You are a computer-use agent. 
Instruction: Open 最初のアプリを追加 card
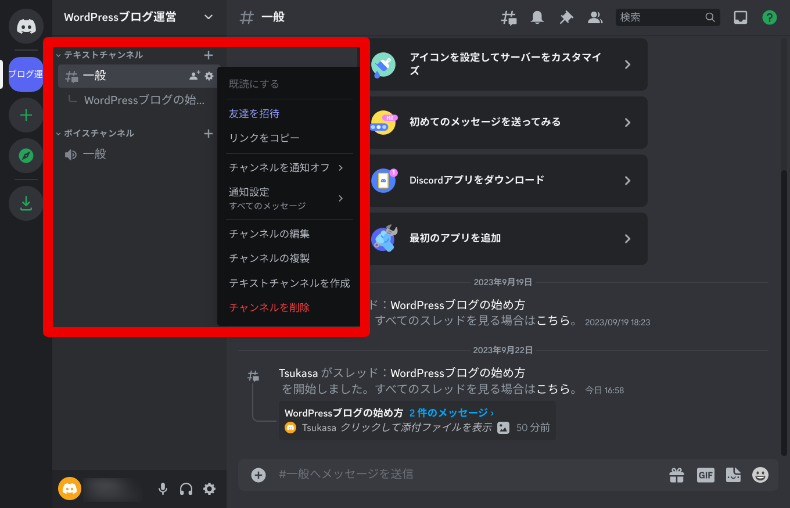pyautogui.click(x=507, y=238)
